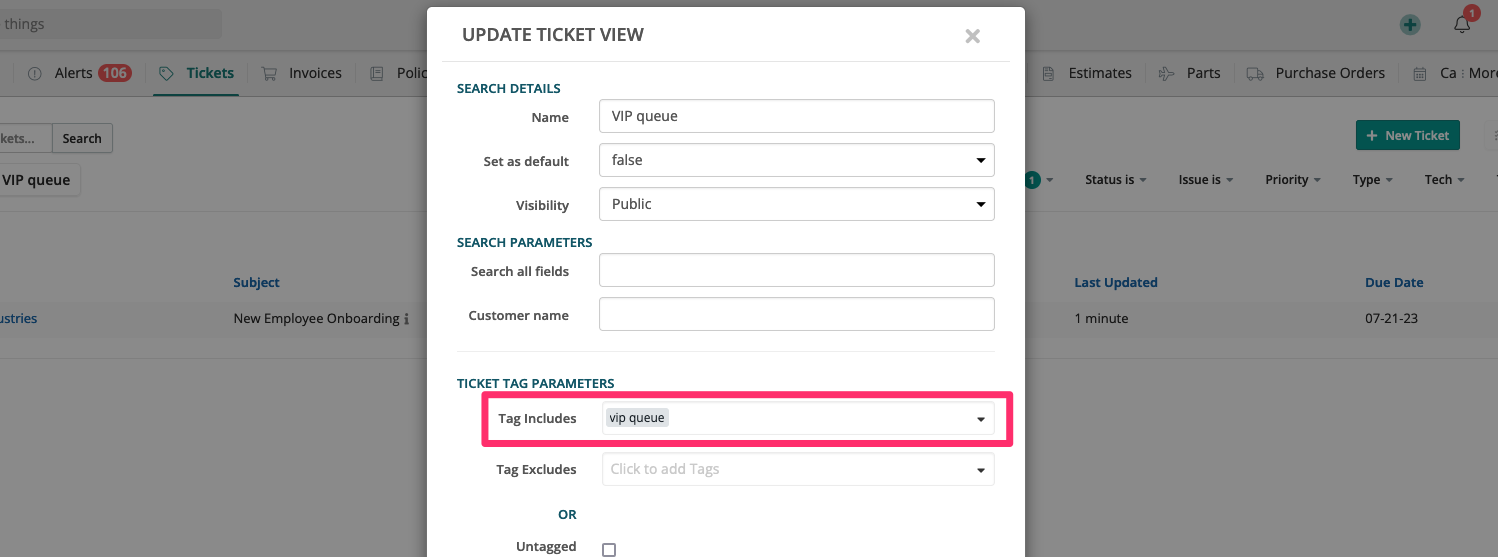The height and width of the screenshot is (557, 1498).
Task: Click the info icon beside New Employee Onboarding
Action: (407, 319)
